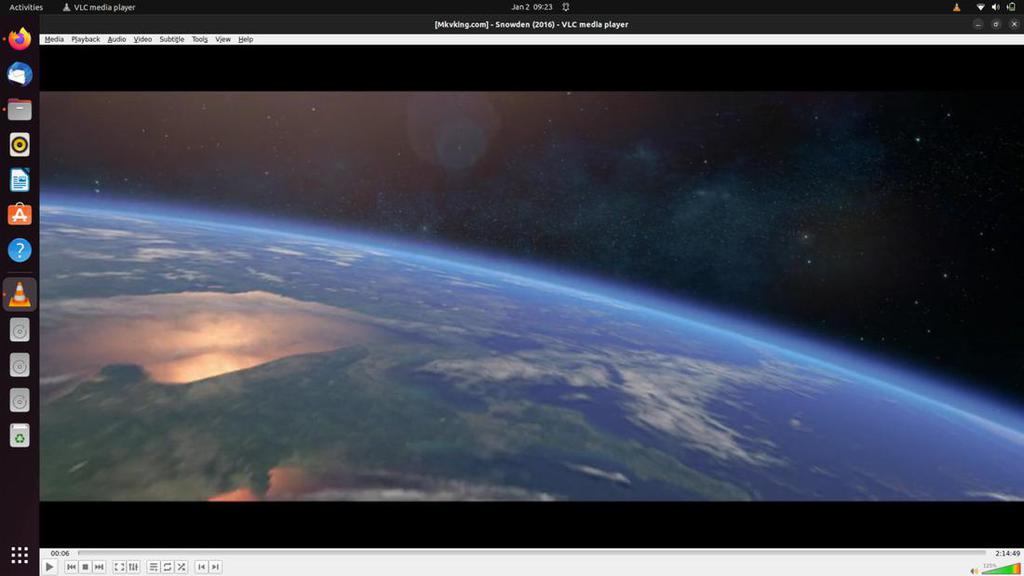Open battery power indicator
This screenshot has height=576, width=1024.
click(1011, 7)
